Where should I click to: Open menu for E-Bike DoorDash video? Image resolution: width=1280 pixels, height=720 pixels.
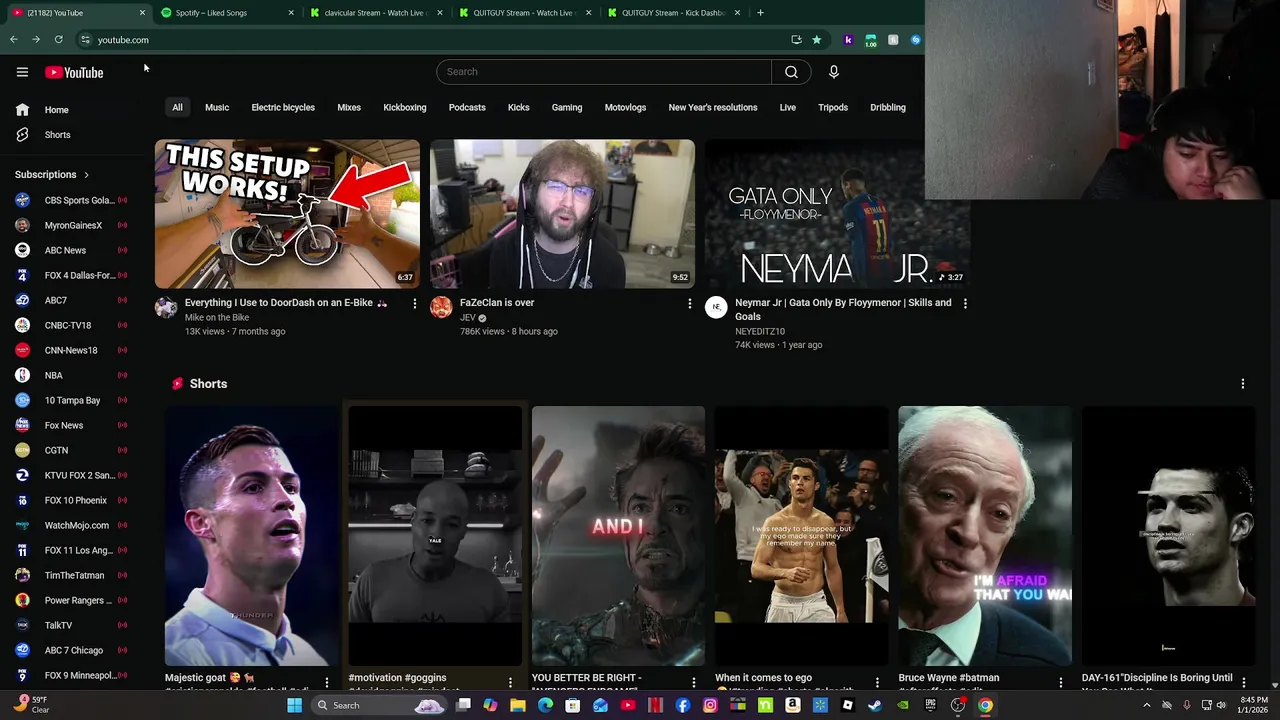pos(414,303)
